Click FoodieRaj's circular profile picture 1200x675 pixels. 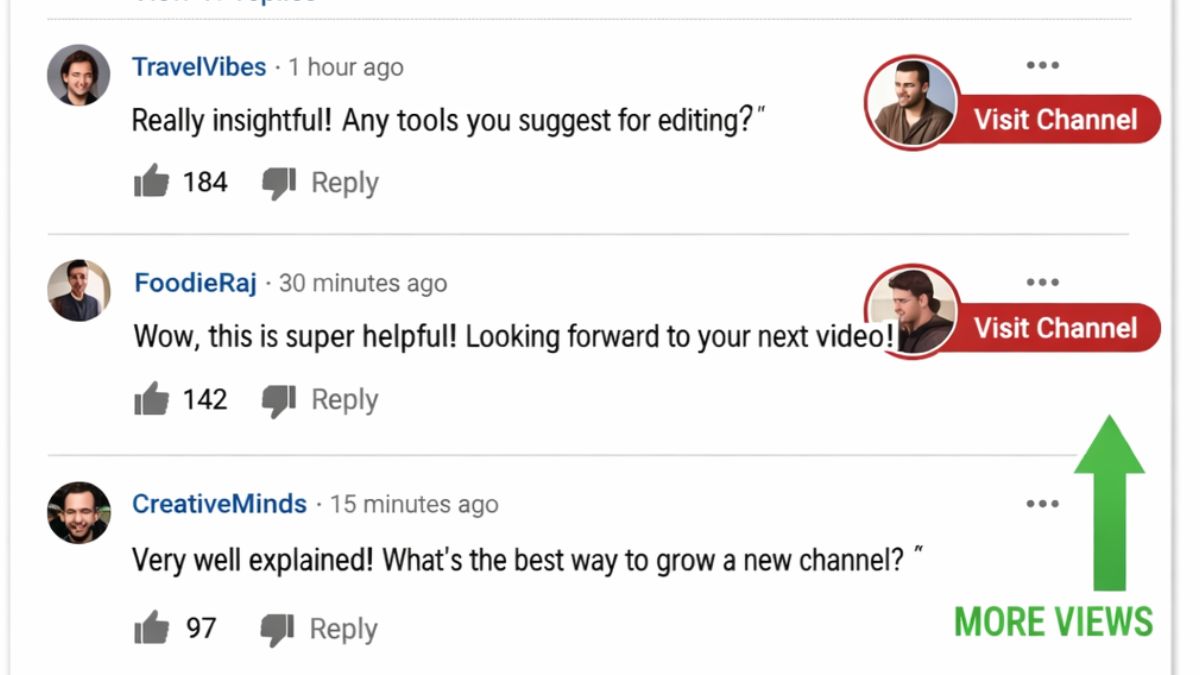tap(77, 291)
